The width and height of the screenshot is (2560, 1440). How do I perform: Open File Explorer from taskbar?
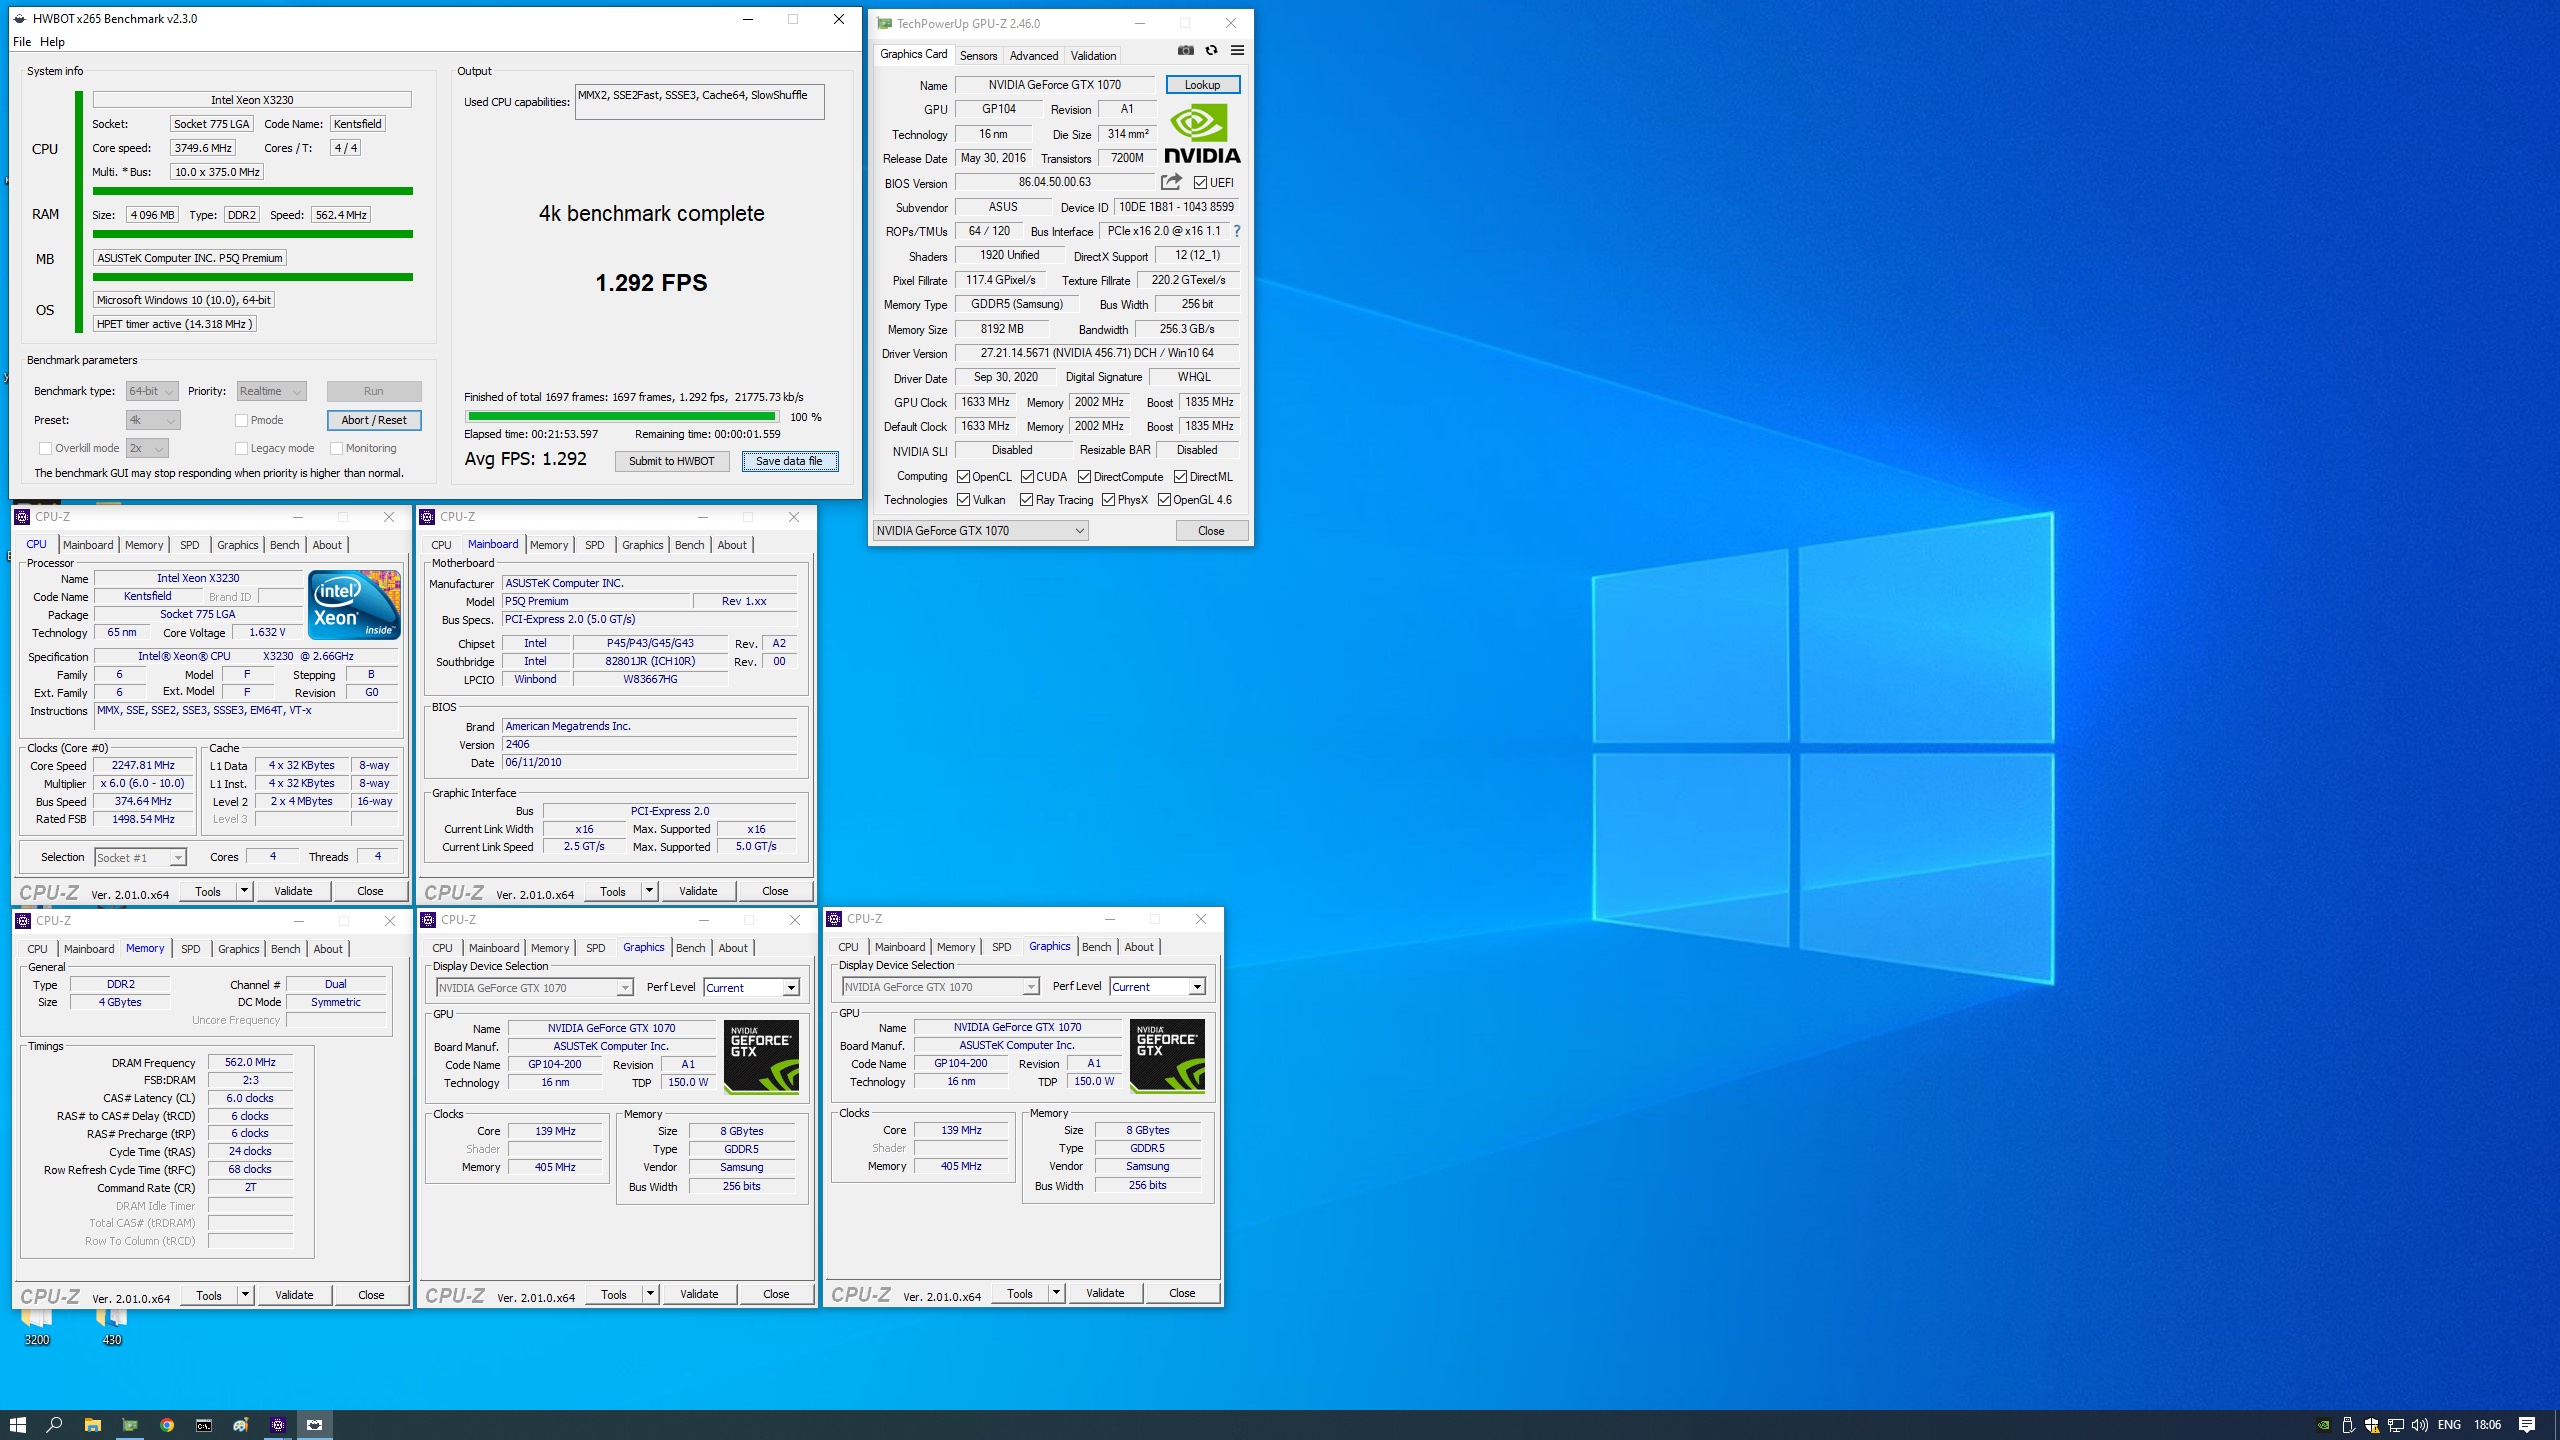click(x=92, y=1425)
